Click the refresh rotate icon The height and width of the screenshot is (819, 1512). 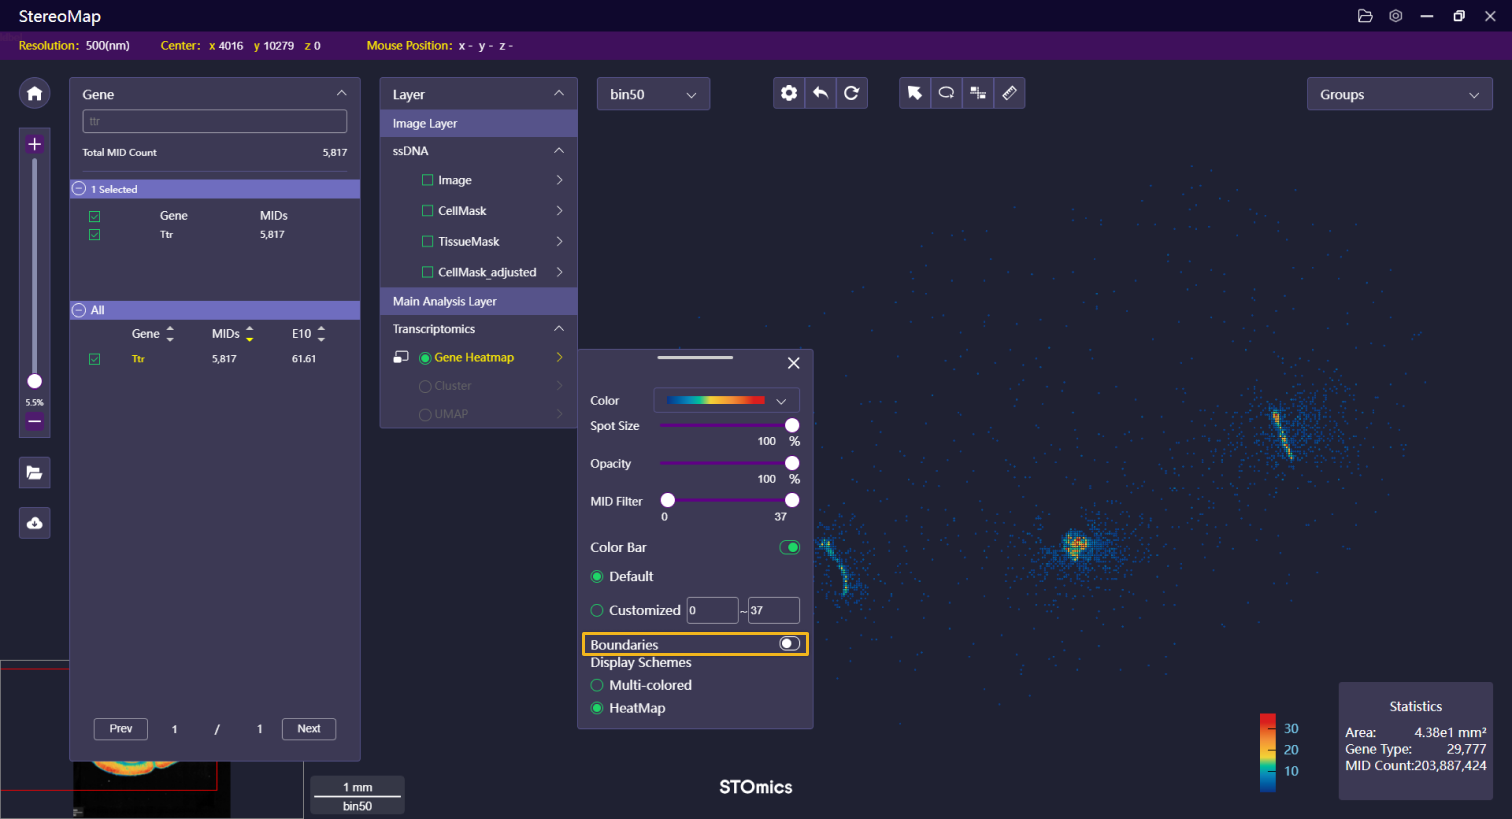(x=851, y=93)
